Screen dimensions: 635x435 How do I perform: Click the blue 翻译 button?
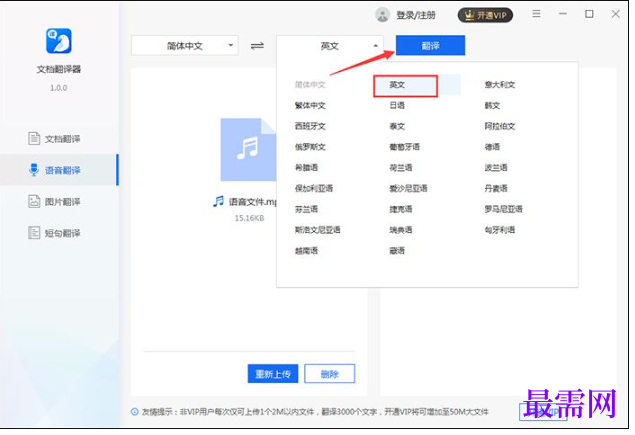click(430, 45)
